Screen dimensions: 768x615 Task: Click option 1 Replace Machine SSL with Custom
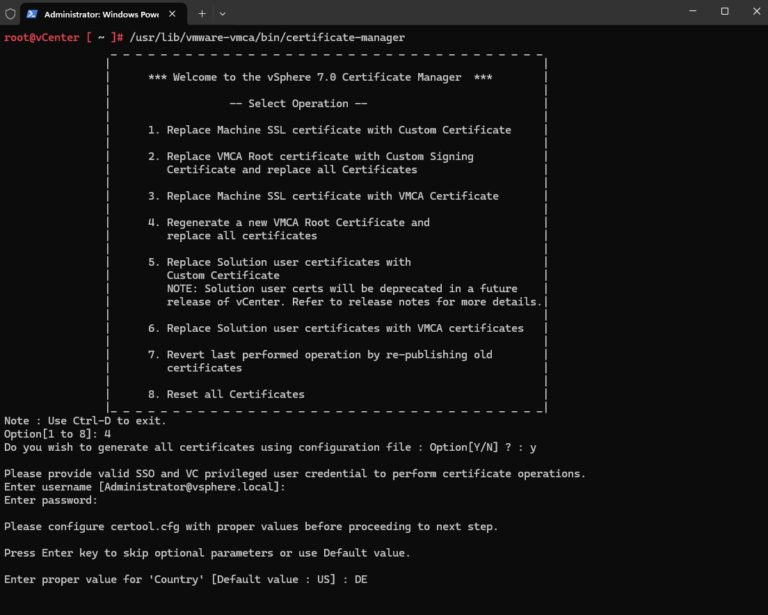[330, 130]
